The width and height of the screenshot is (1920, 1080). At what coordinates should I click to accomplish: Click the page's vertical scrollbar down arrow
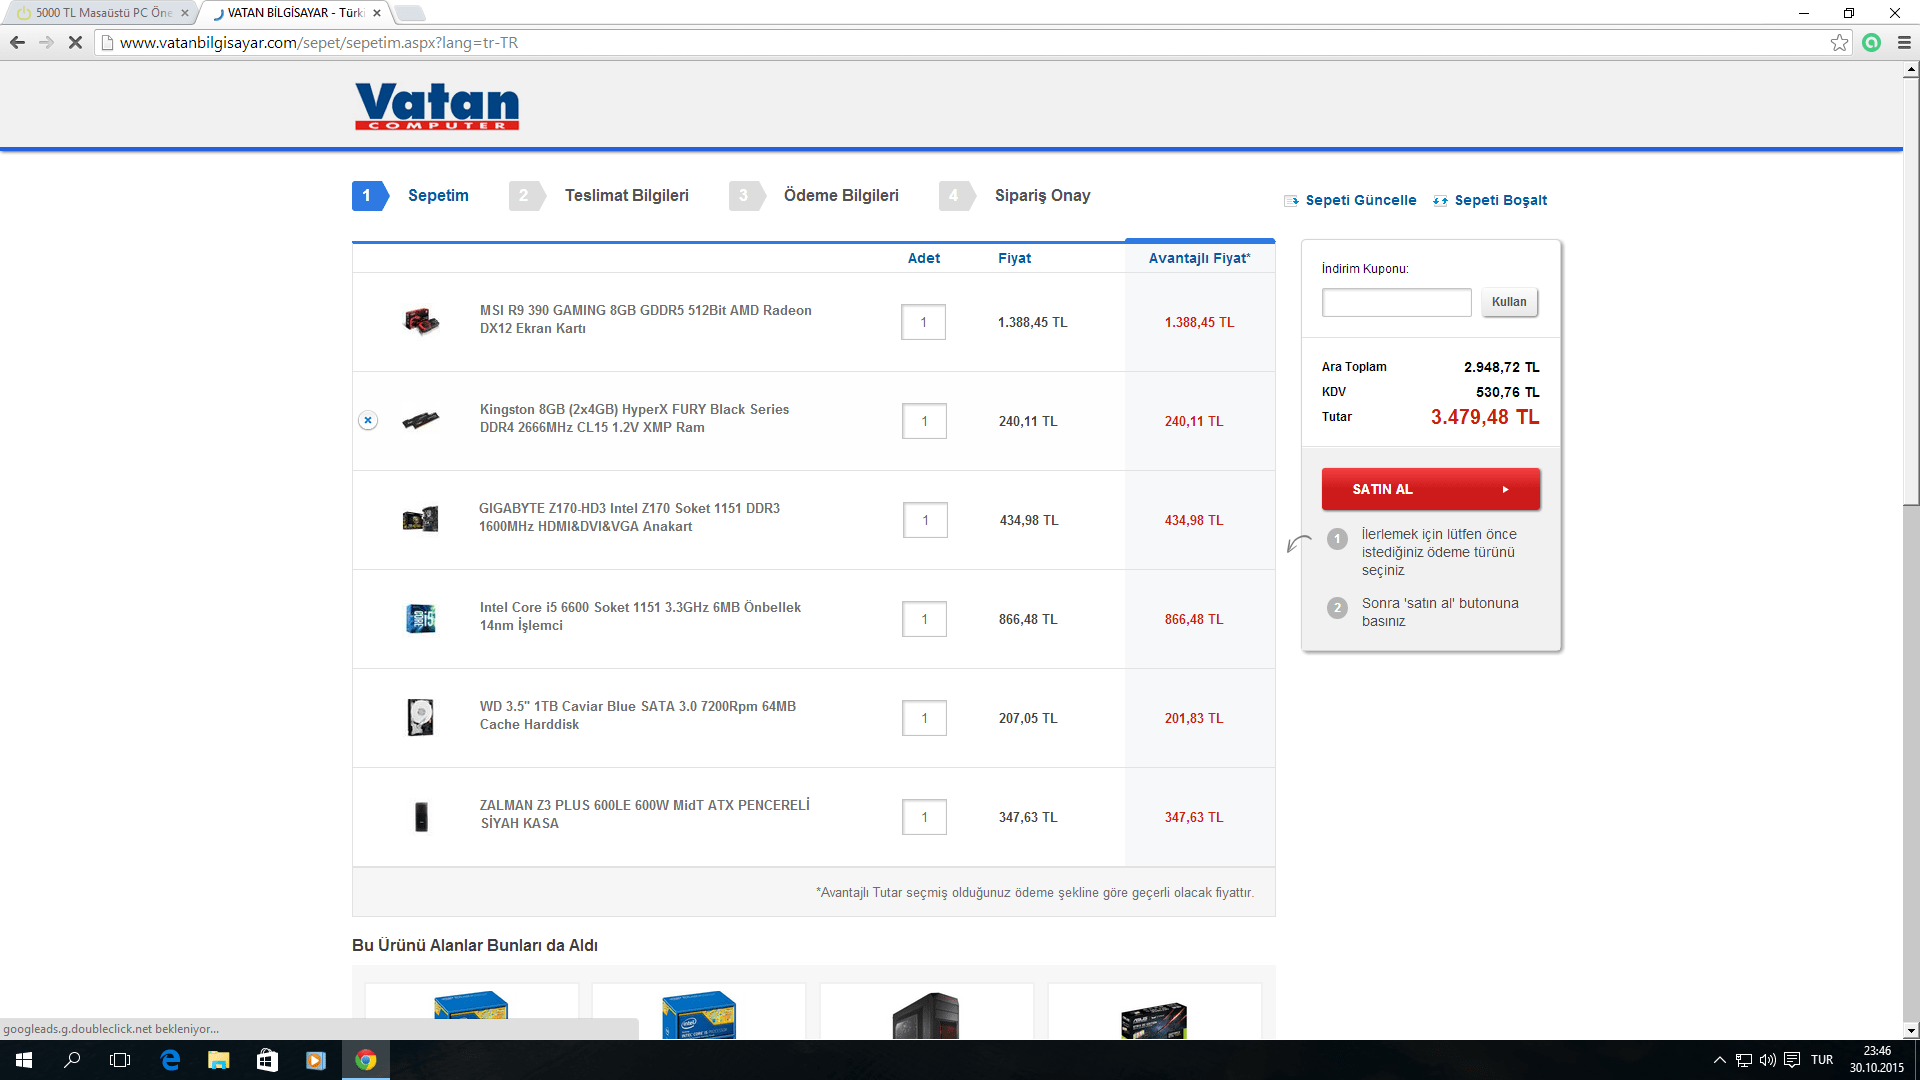1911,1030
